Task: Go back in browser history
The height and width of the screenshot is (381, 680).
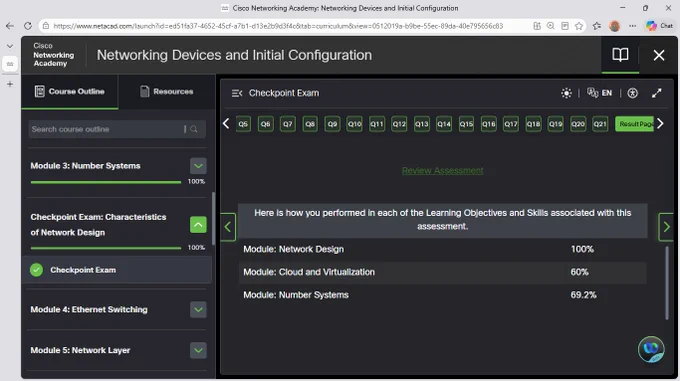Action: 10,26
